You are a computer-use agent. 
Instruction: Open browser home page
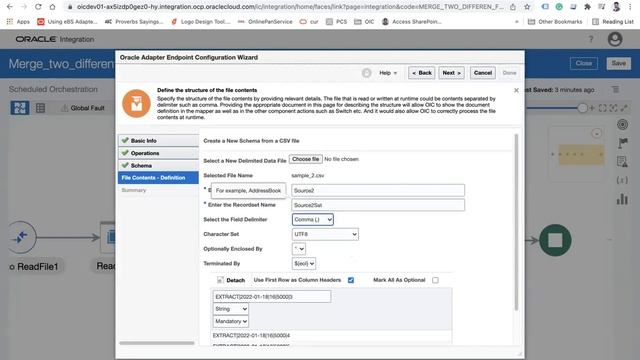click(52, 7)
